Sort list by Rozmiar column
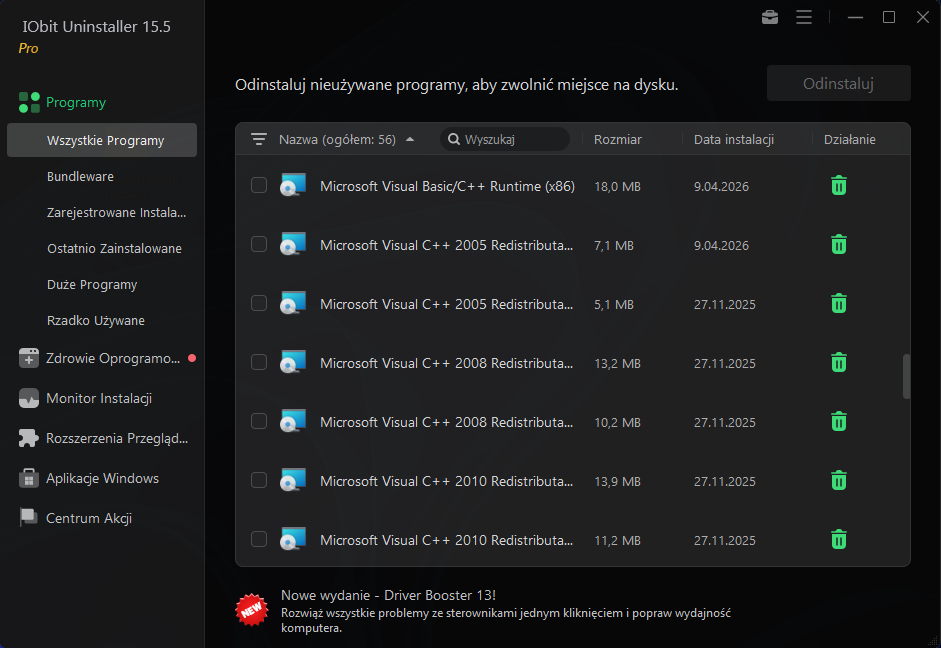This screenshot has height=648, width=941. [x=618, y=139]
